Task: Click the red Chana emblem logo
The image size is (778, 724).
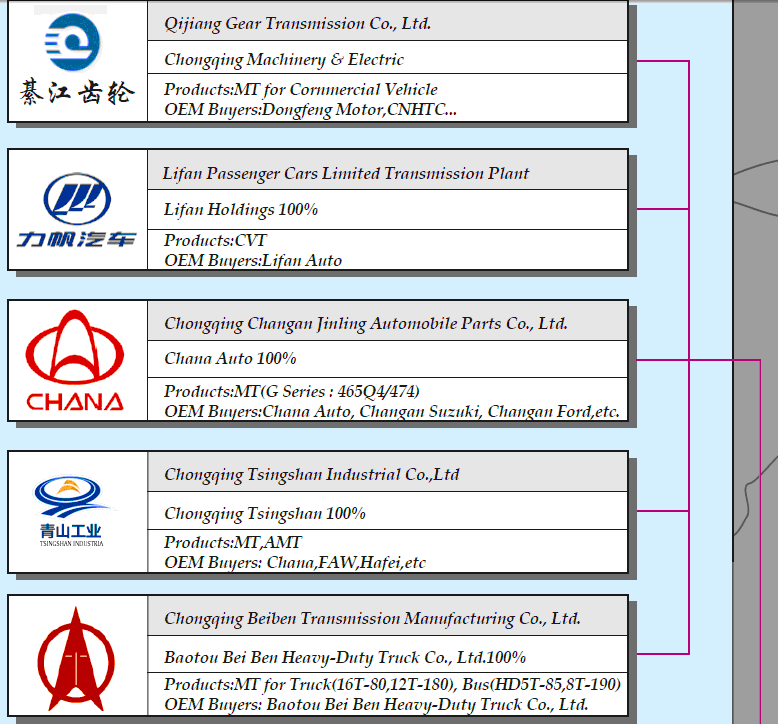Action: [x=74, y=347]
